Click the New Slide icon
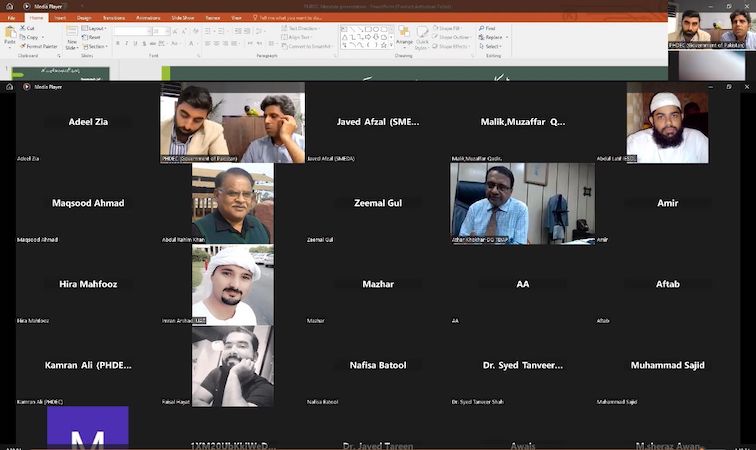 coord(71,35)
